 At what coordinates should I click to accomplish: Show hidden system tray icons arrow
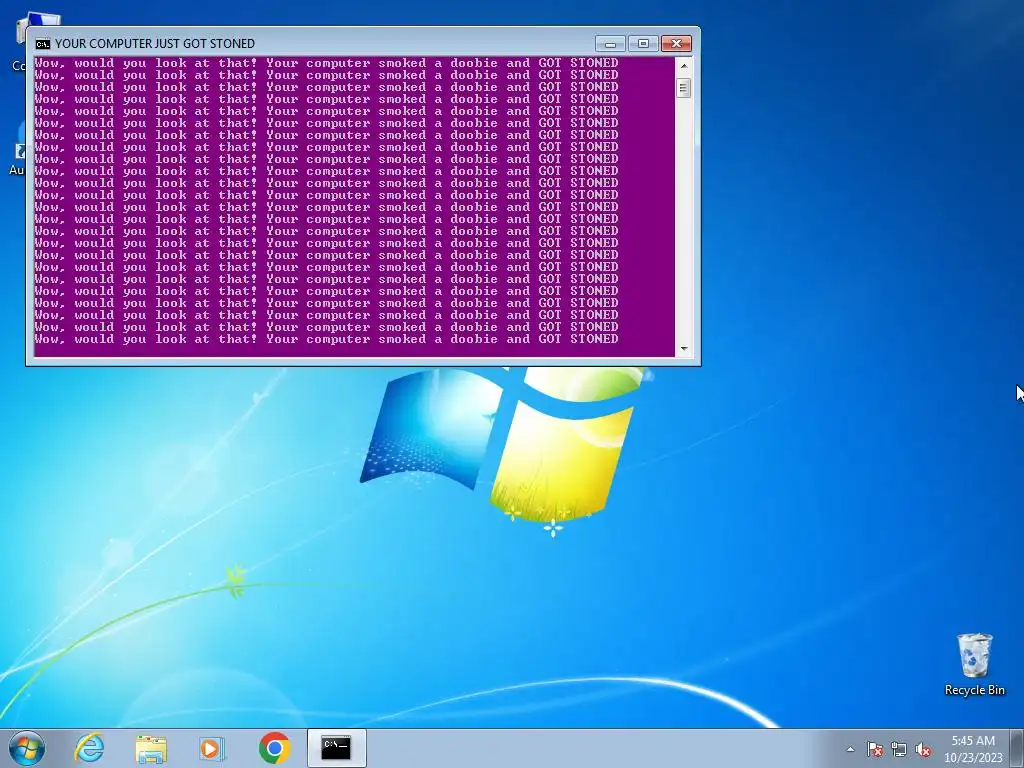[x=850, y=749]
